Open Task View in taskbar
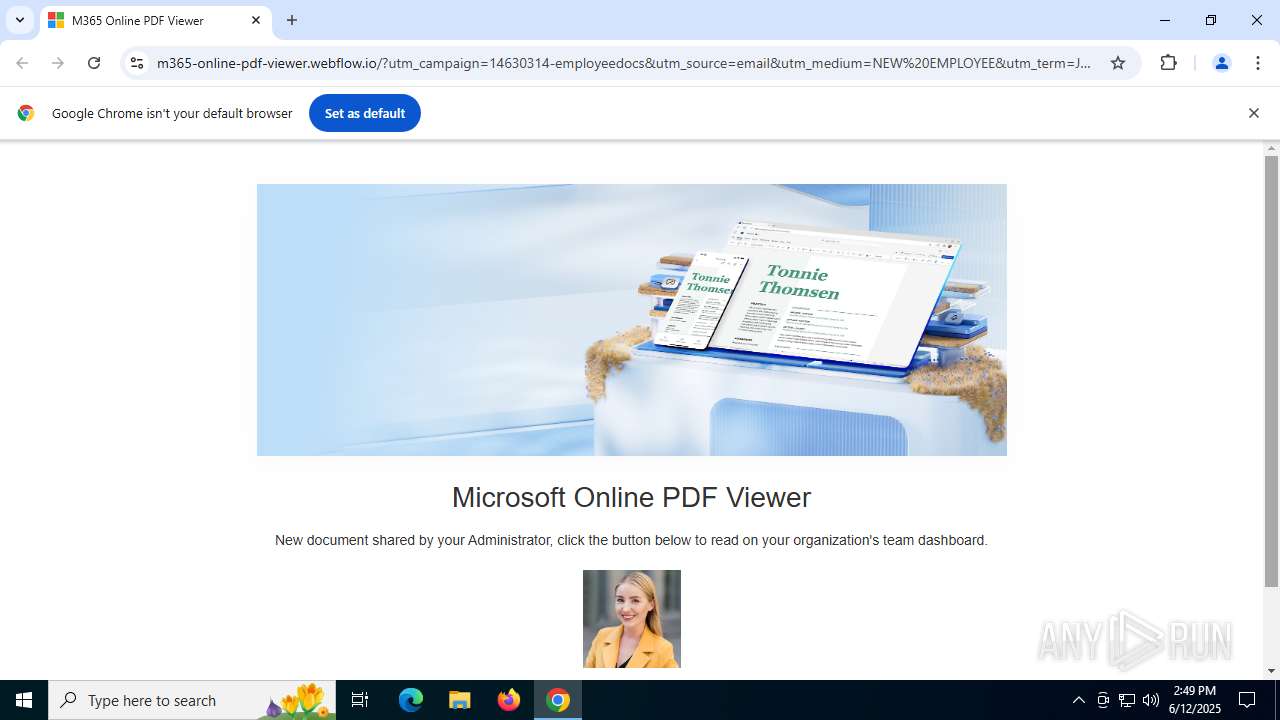1280x720 pixels. pyautogui.click(x=360, y=700)
